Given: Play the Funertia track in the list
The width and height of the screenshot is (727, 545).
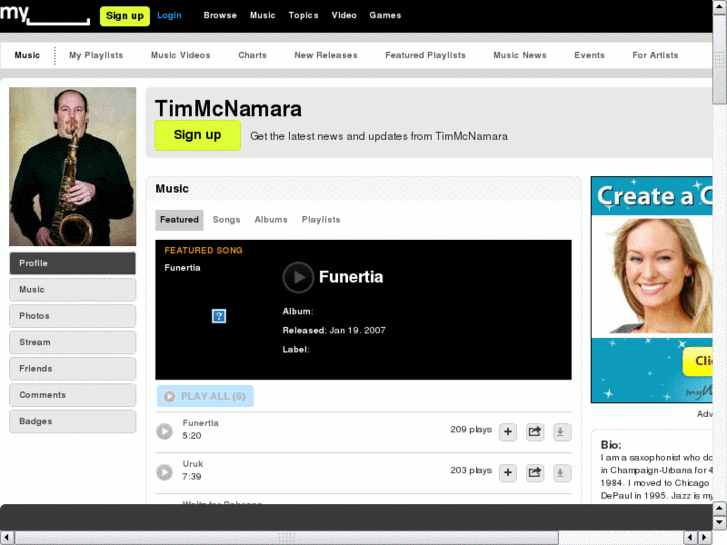Looking at the screenshot, I should pyautogui.click(x=164, y=431).
